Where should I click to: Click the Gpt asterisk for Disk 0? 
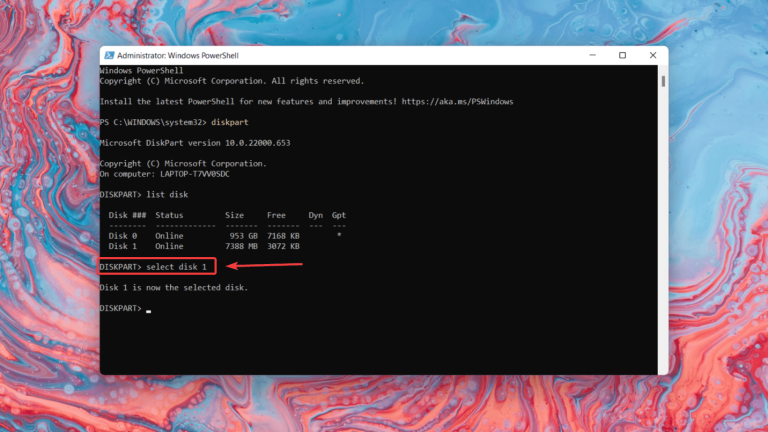[339, 236]
